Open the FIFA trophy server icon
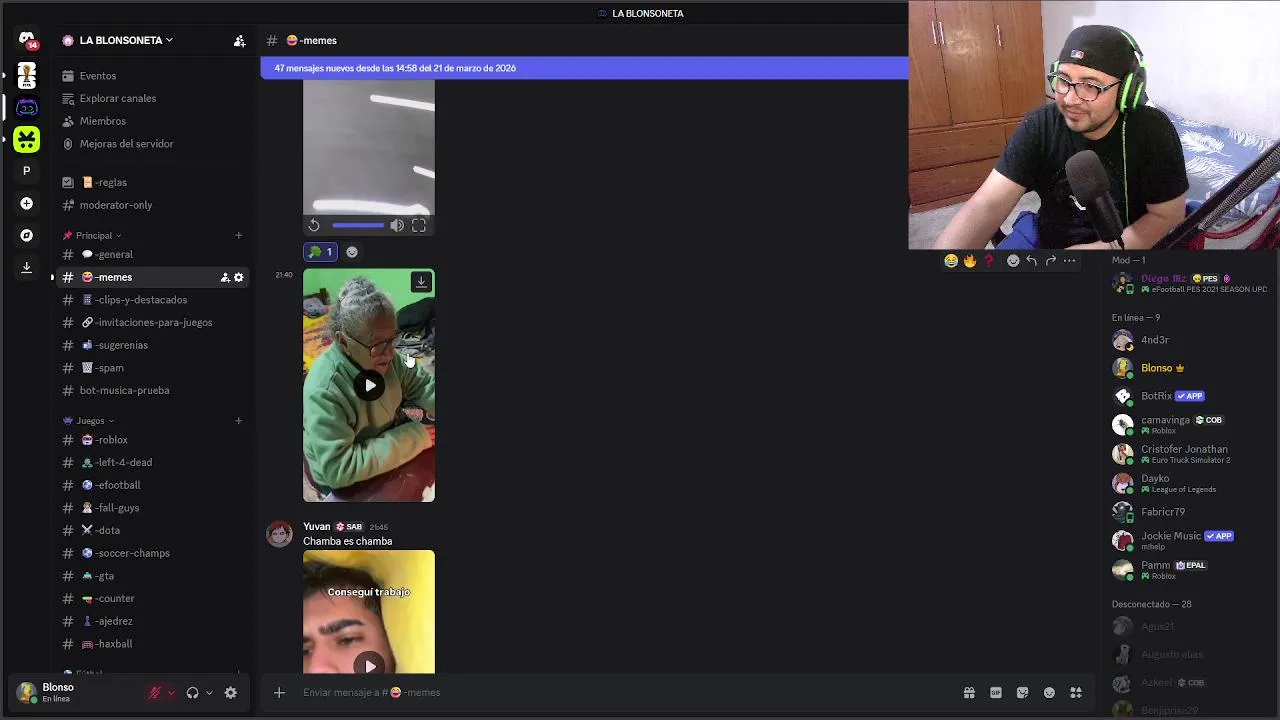1280x720 pixels. click(x=27, y=76)
